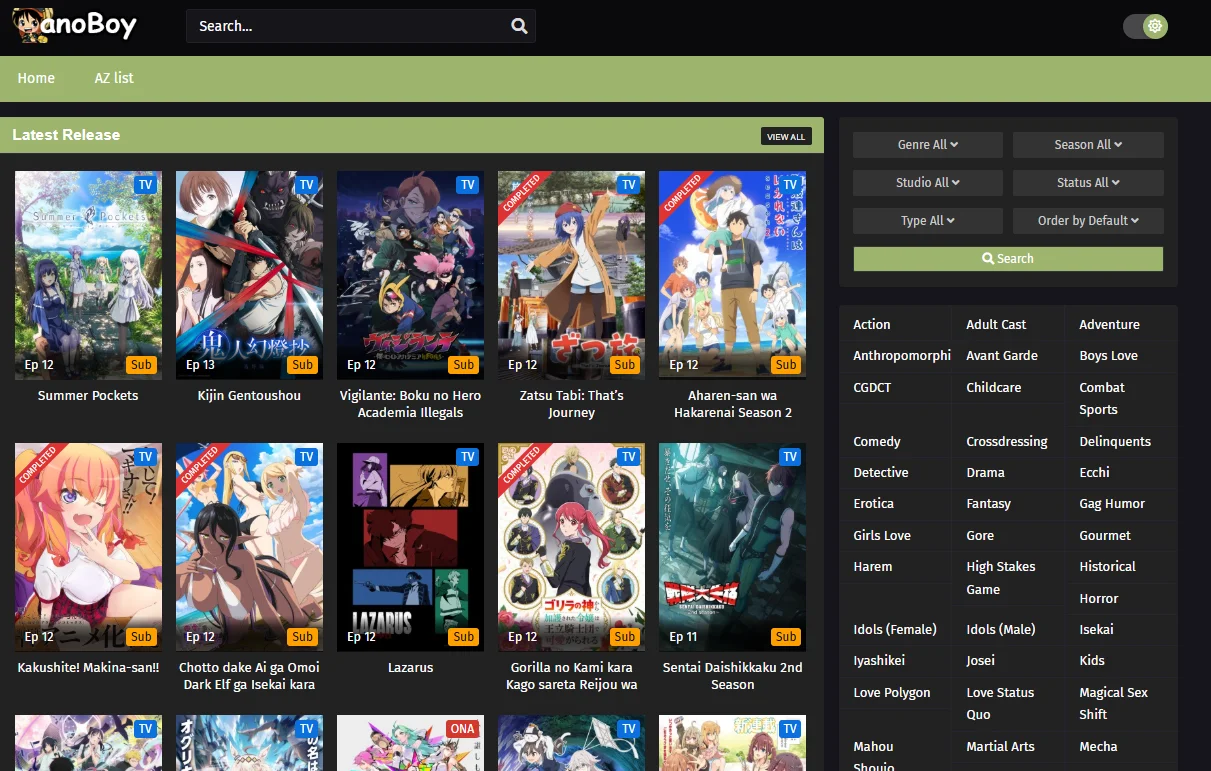This screenshot has width=1211, height=771.
Task: Toggle the theme switch with gear icon
Action: pos(1145,26)
